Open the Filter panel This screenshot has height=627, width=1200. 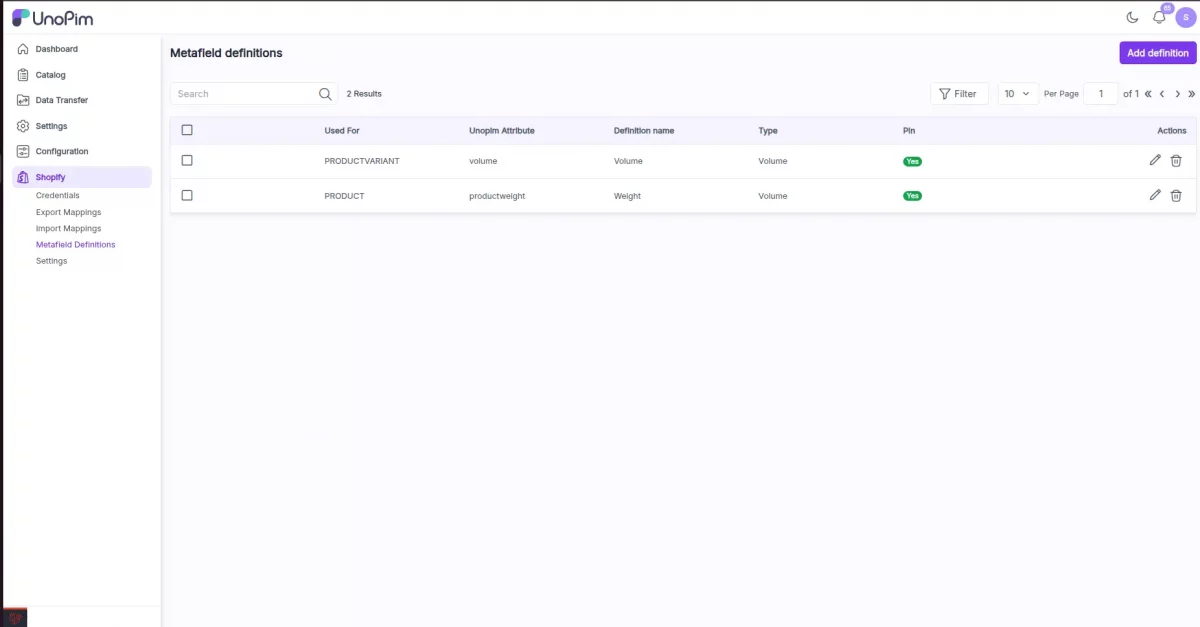[959, 93]
